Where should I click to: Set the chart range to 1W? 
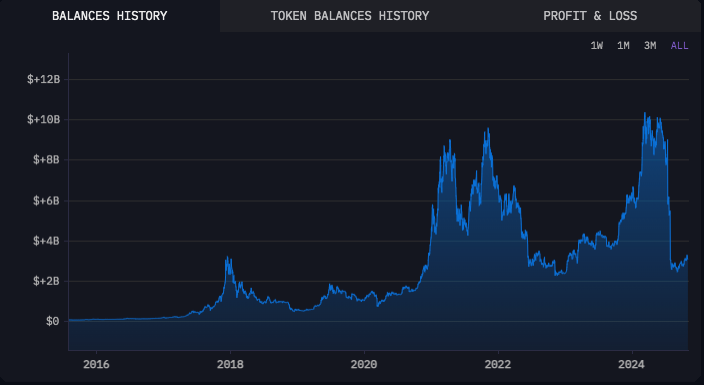click(596, 45)
